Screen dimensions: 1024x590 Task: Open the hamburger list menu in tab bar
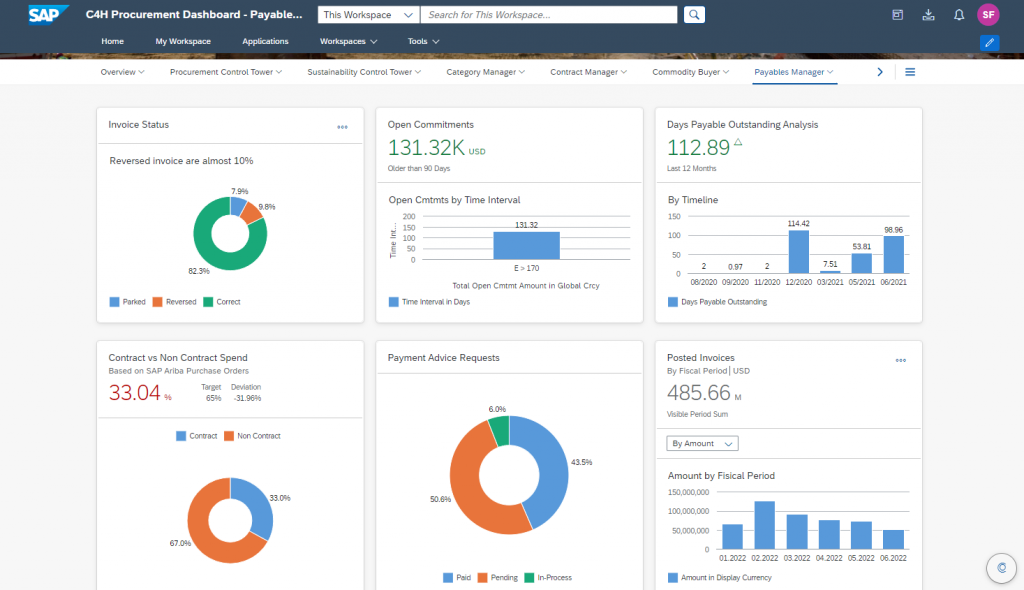(910, 72)
